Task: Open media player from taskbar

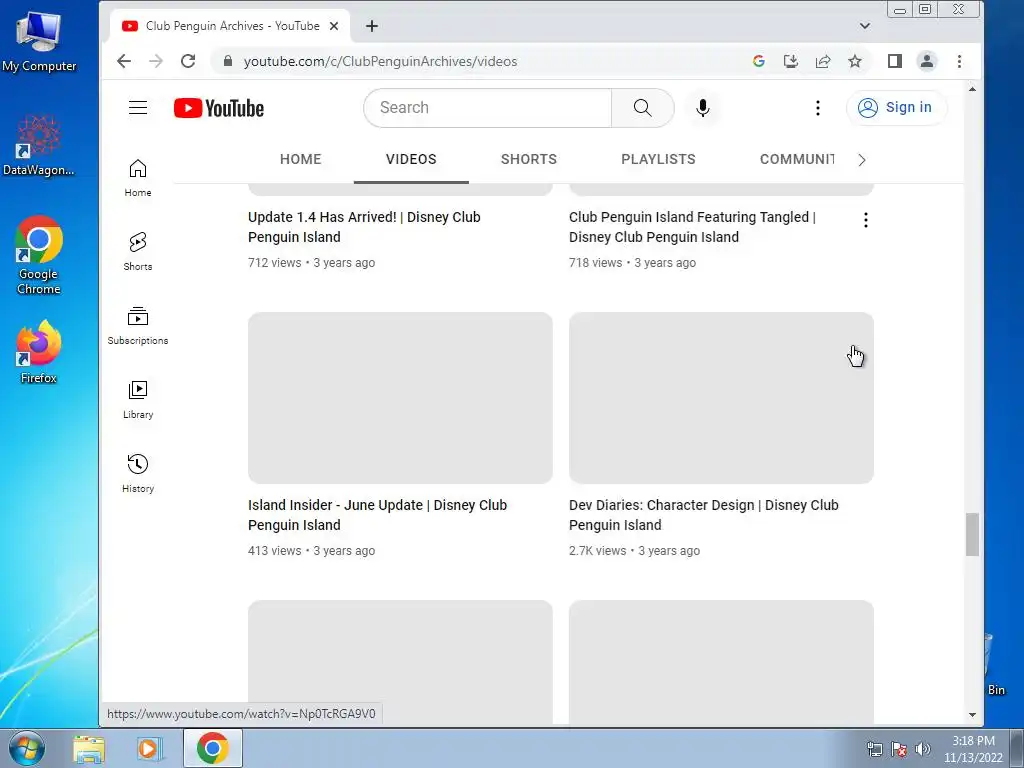Action: (148, 749)
